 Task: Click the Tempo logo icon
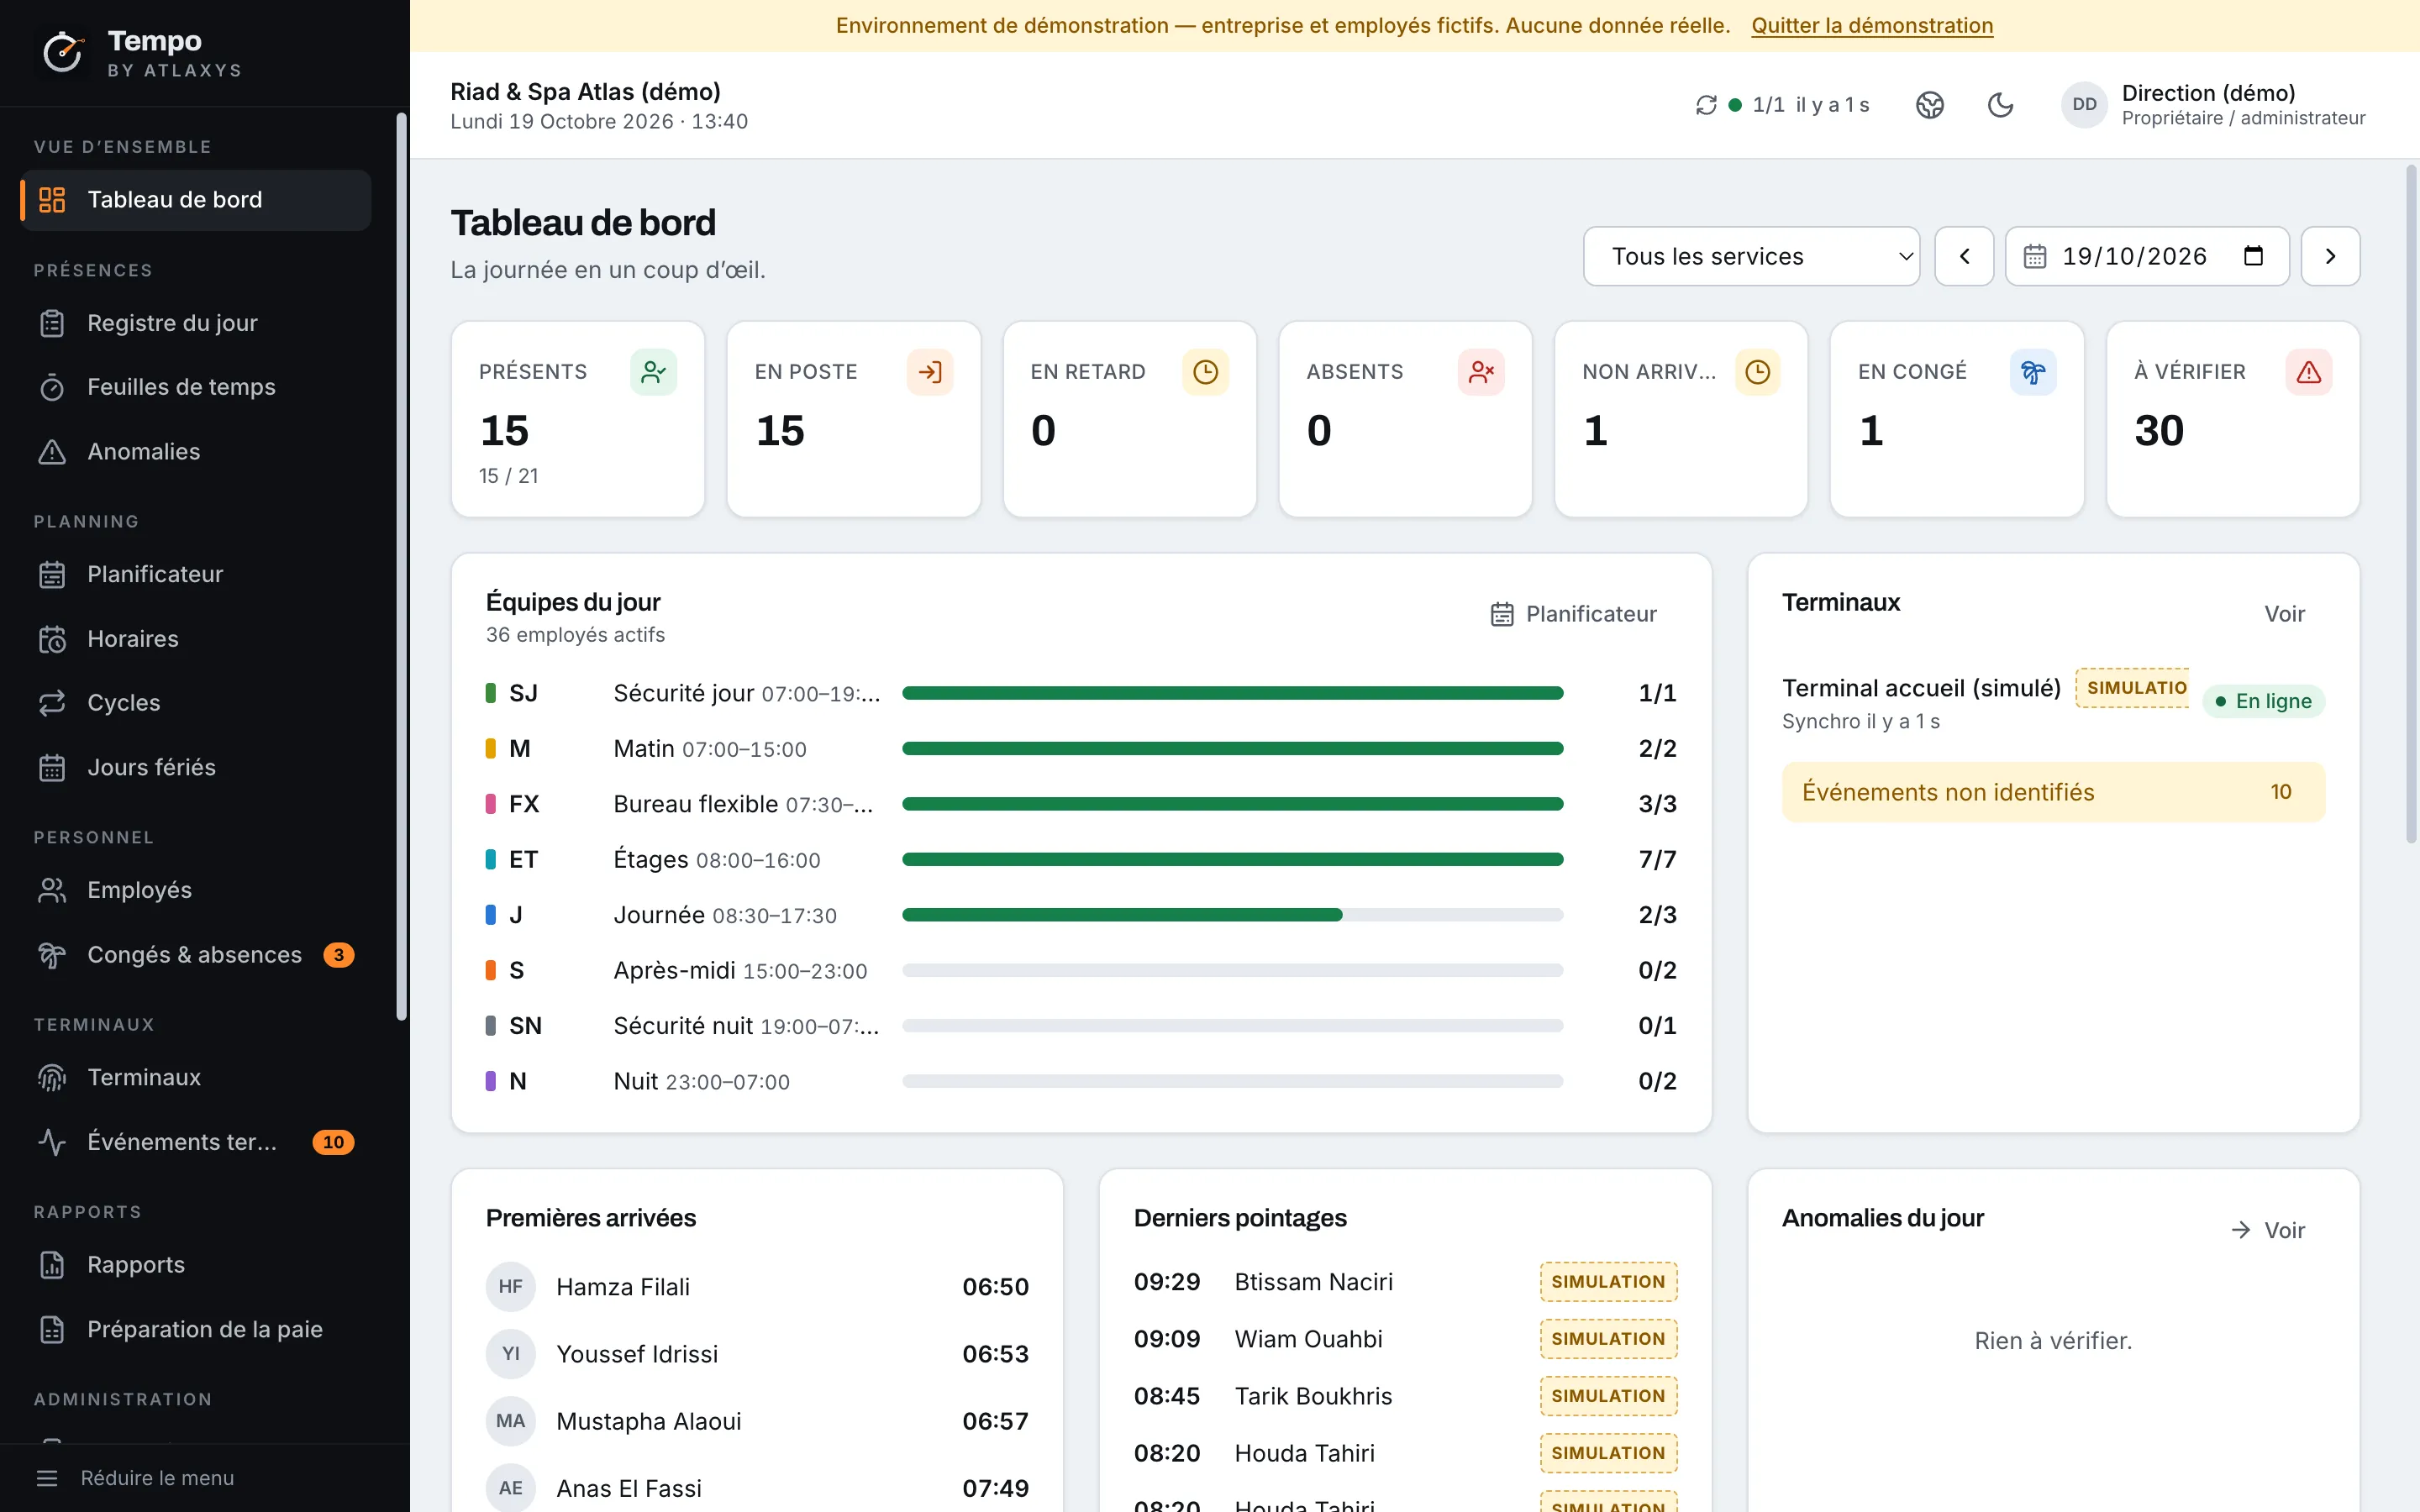(x=64, y=52)
